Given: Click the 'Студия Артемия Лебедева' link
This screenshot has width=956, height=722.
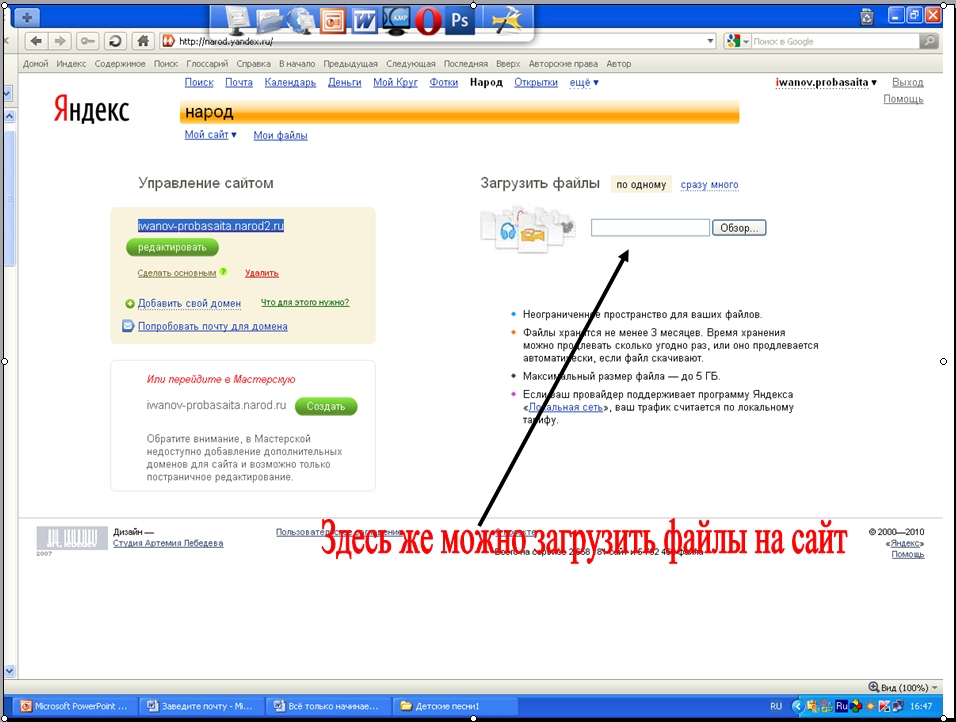Looking at the screenshot, I should [168, 543].
